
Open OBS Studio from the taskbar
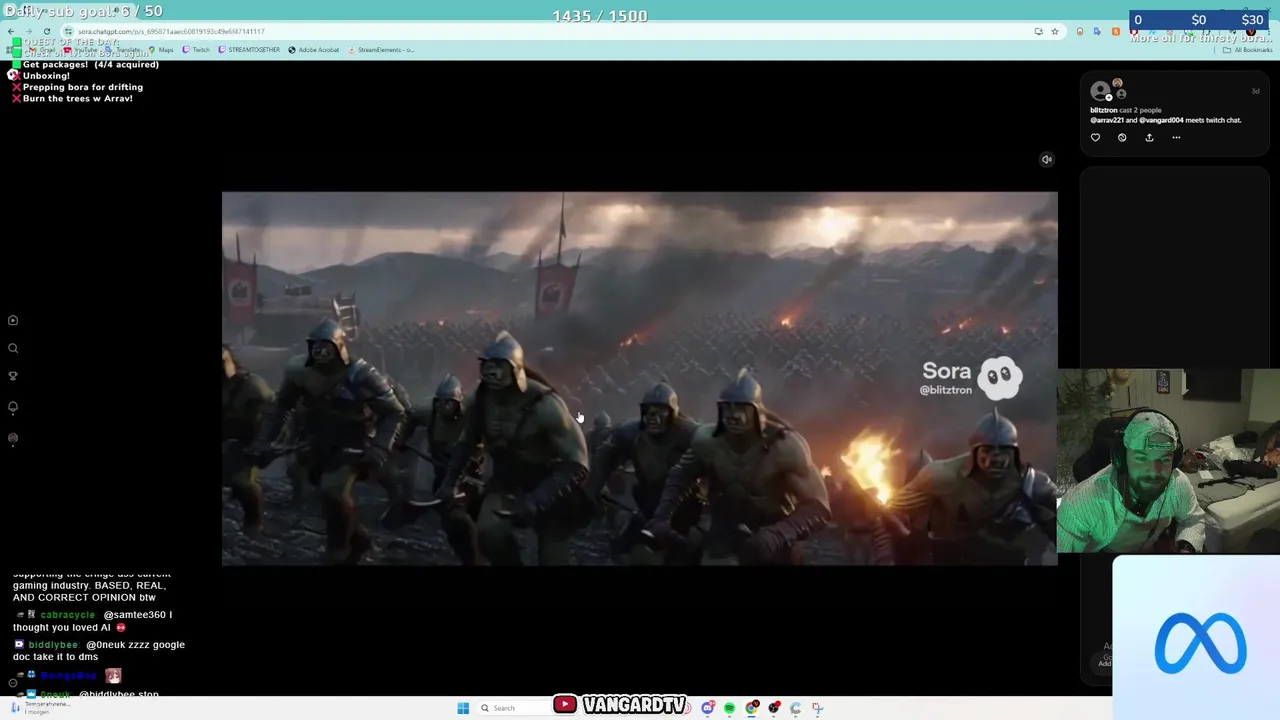tap(774, 708)
